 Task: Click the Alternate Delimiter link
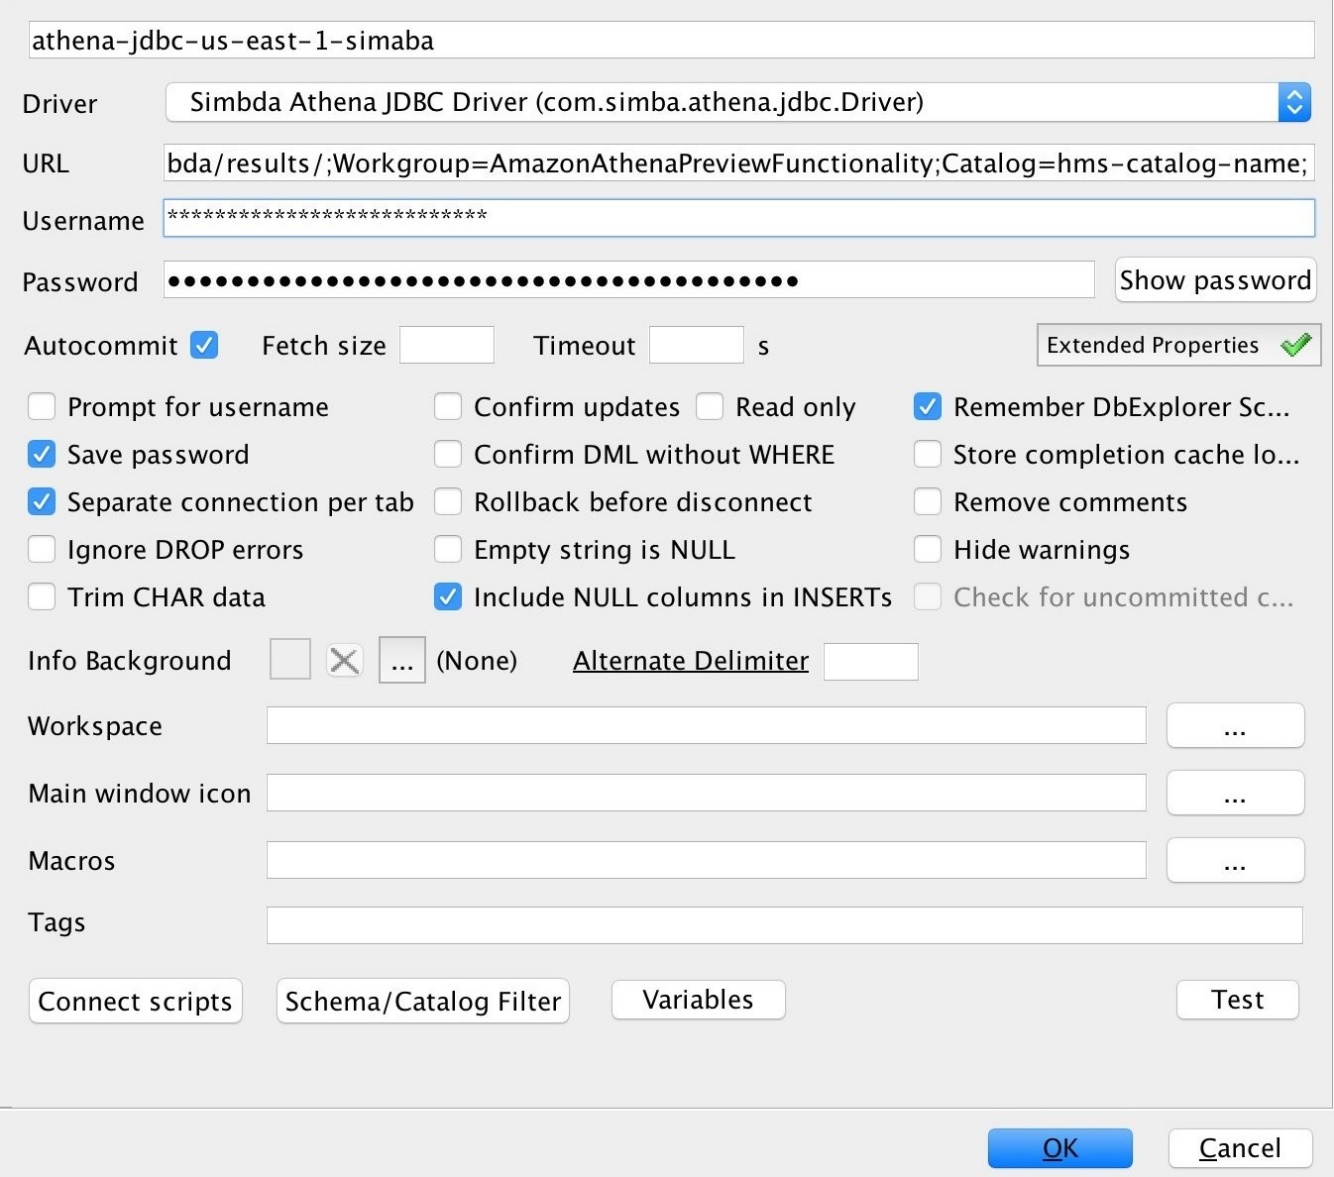point(689,660)
